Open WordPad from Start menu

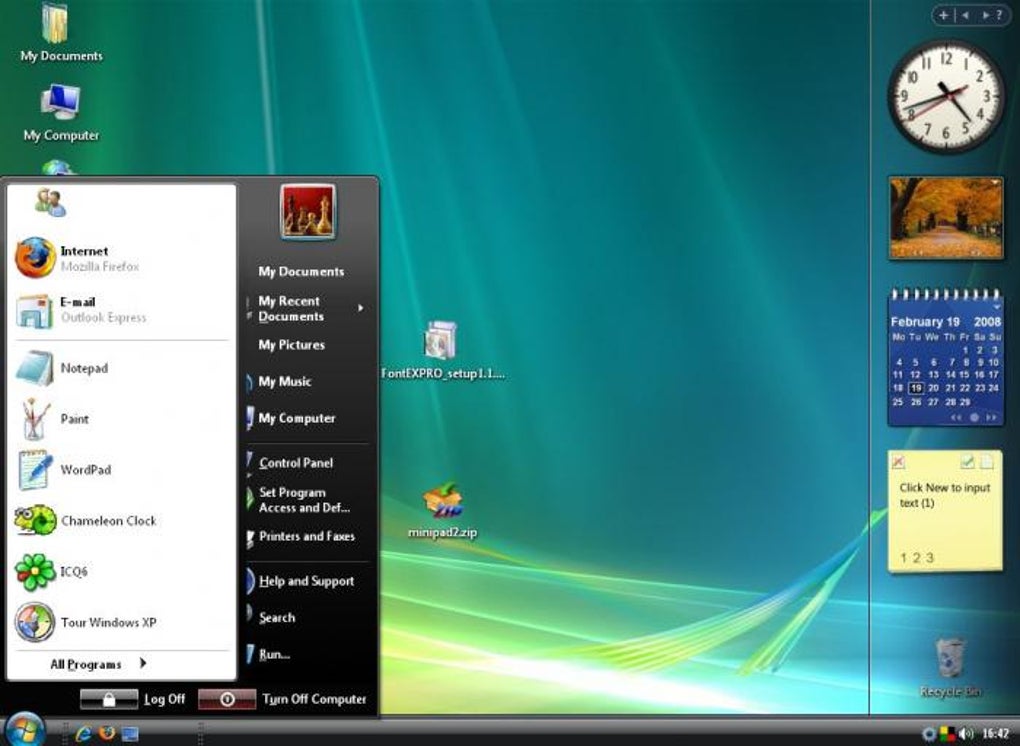click(x=122, y=470)
